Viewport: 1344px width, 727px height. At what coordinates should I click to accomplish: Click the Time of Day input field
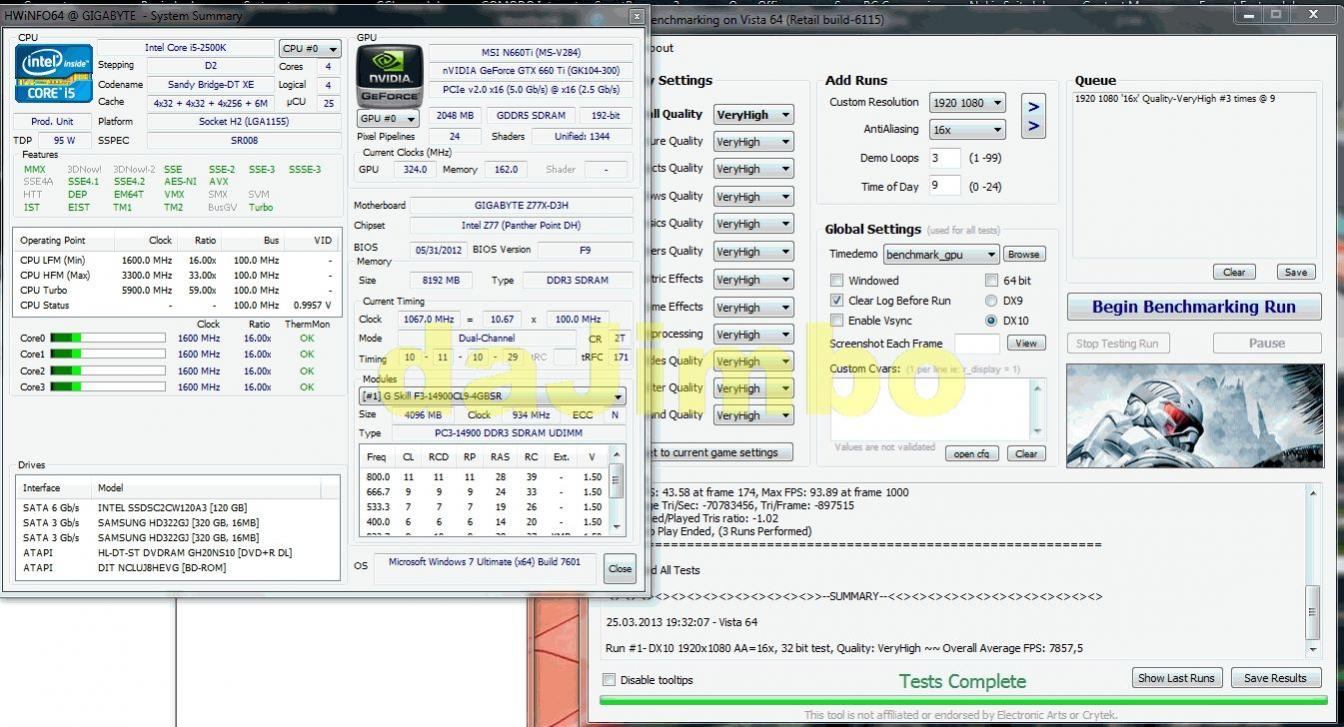[943, 186]
